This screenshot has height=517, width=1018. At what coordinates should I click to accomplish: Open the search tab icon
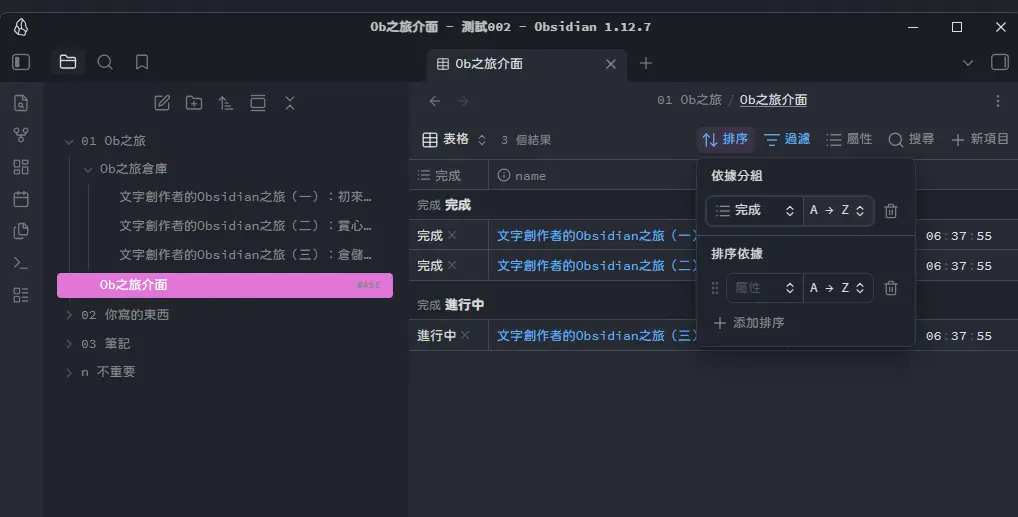tap(105, 62)
